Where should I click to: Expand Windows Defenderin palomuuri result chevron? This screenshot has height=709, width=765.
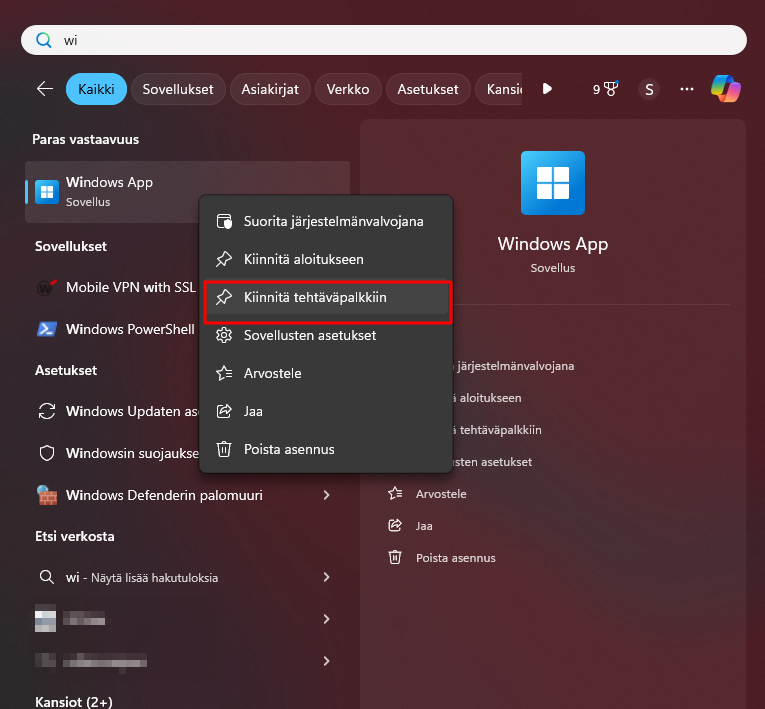coord(326,495)
